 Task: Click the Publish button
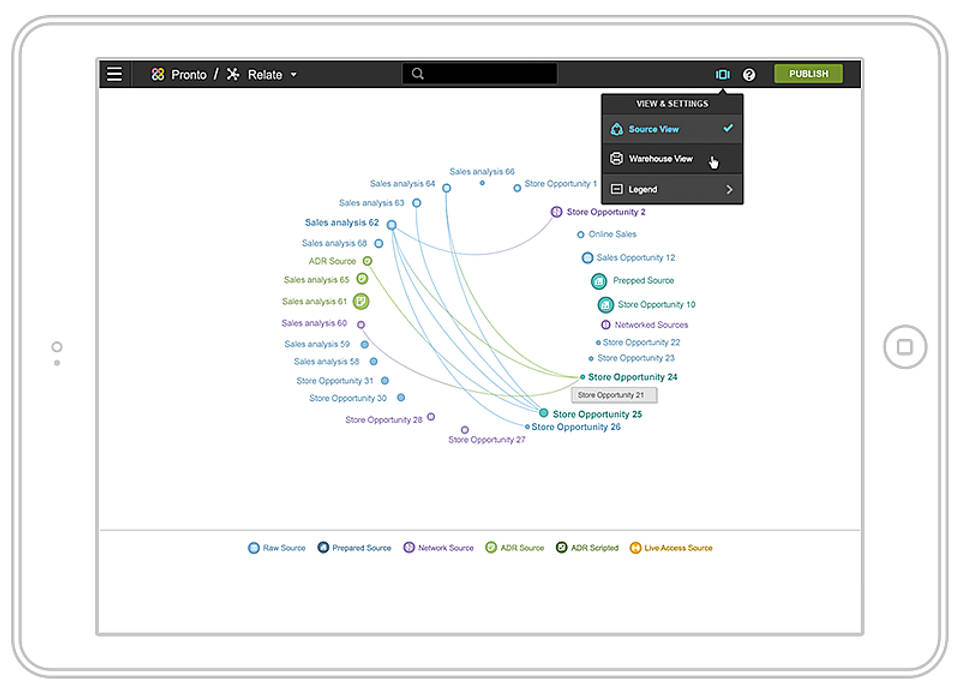pos(808,74)
